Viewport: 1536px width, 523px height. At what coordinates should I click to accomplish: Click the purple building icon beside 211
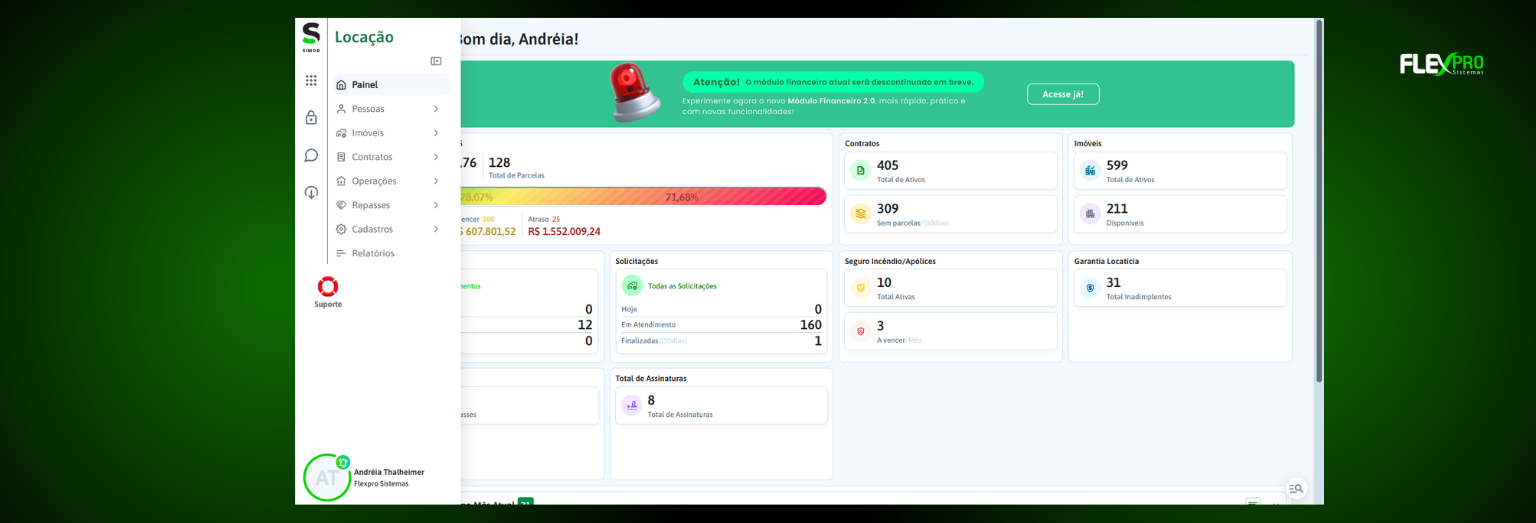pos(1090,214)
